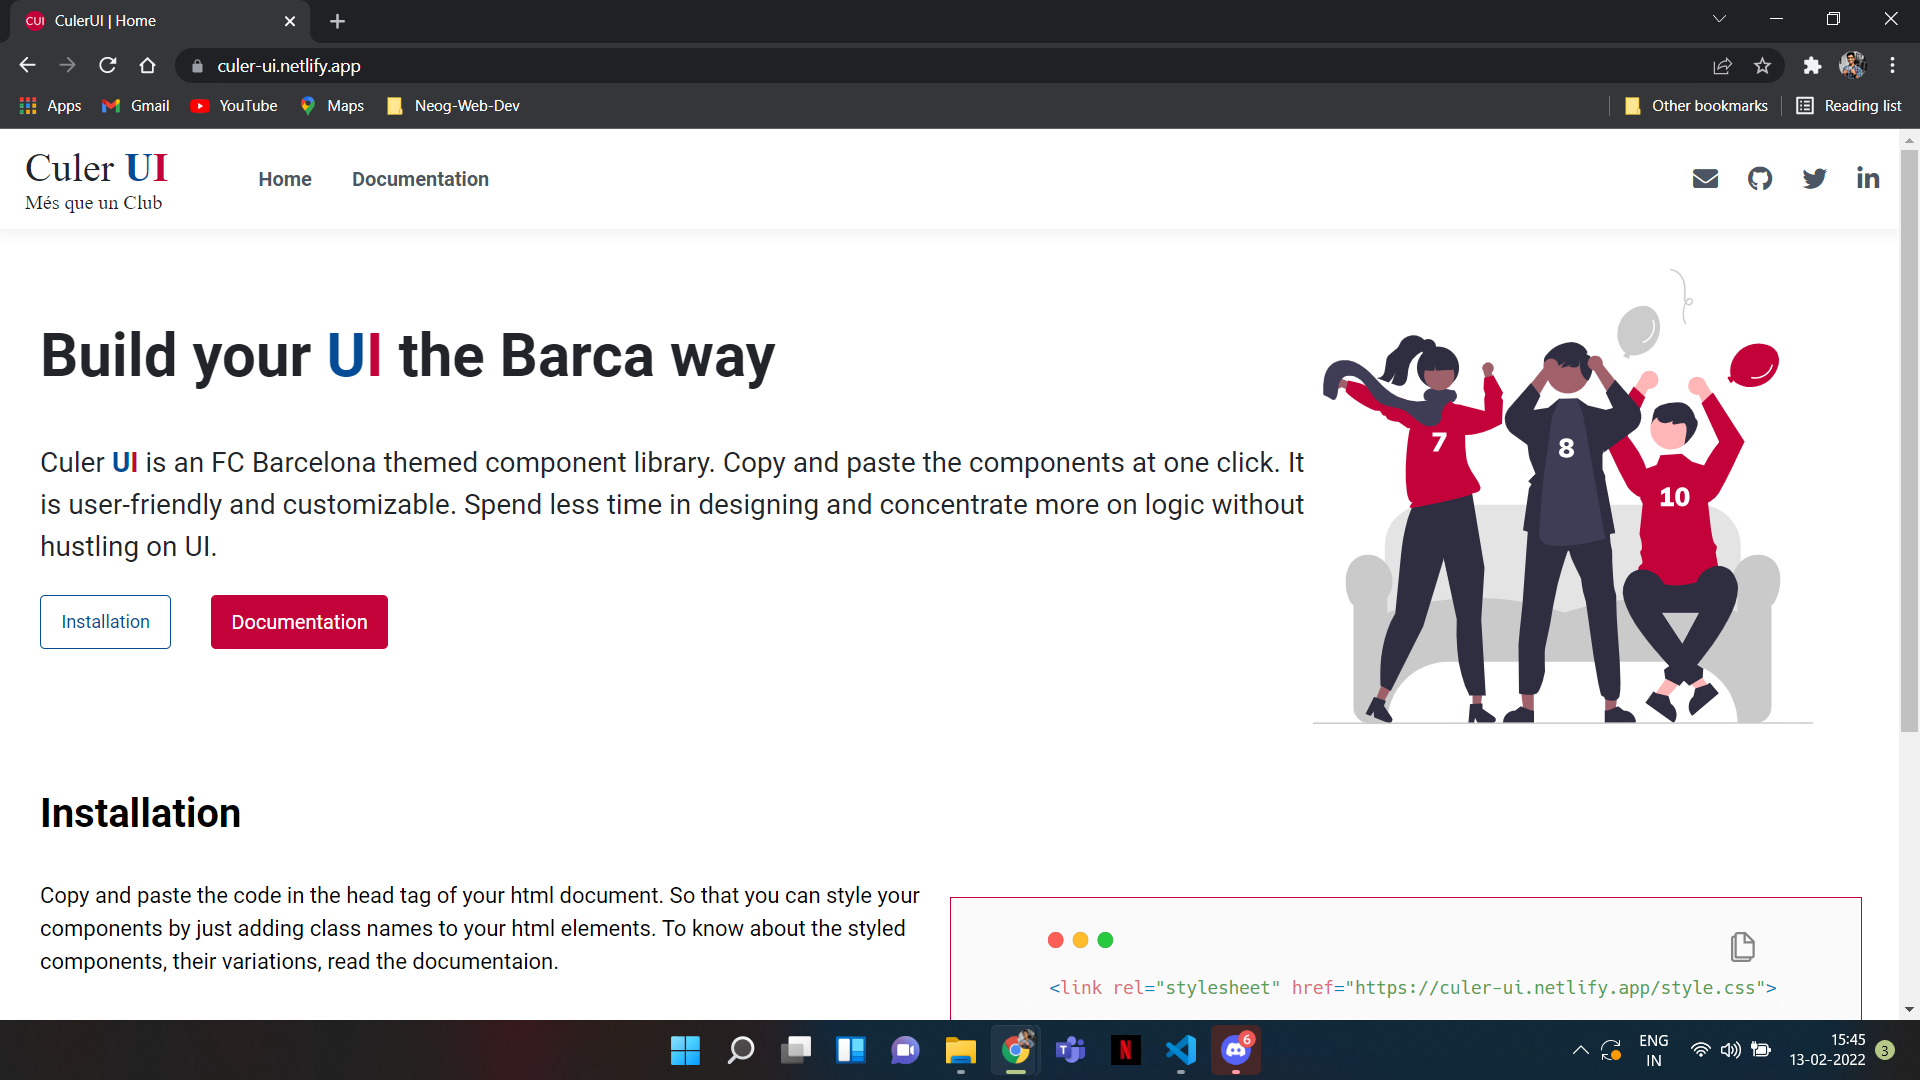1920x1080 pixels.
Task: Copy code with the clipboard icon
Action: click(x=1742, y=946)
